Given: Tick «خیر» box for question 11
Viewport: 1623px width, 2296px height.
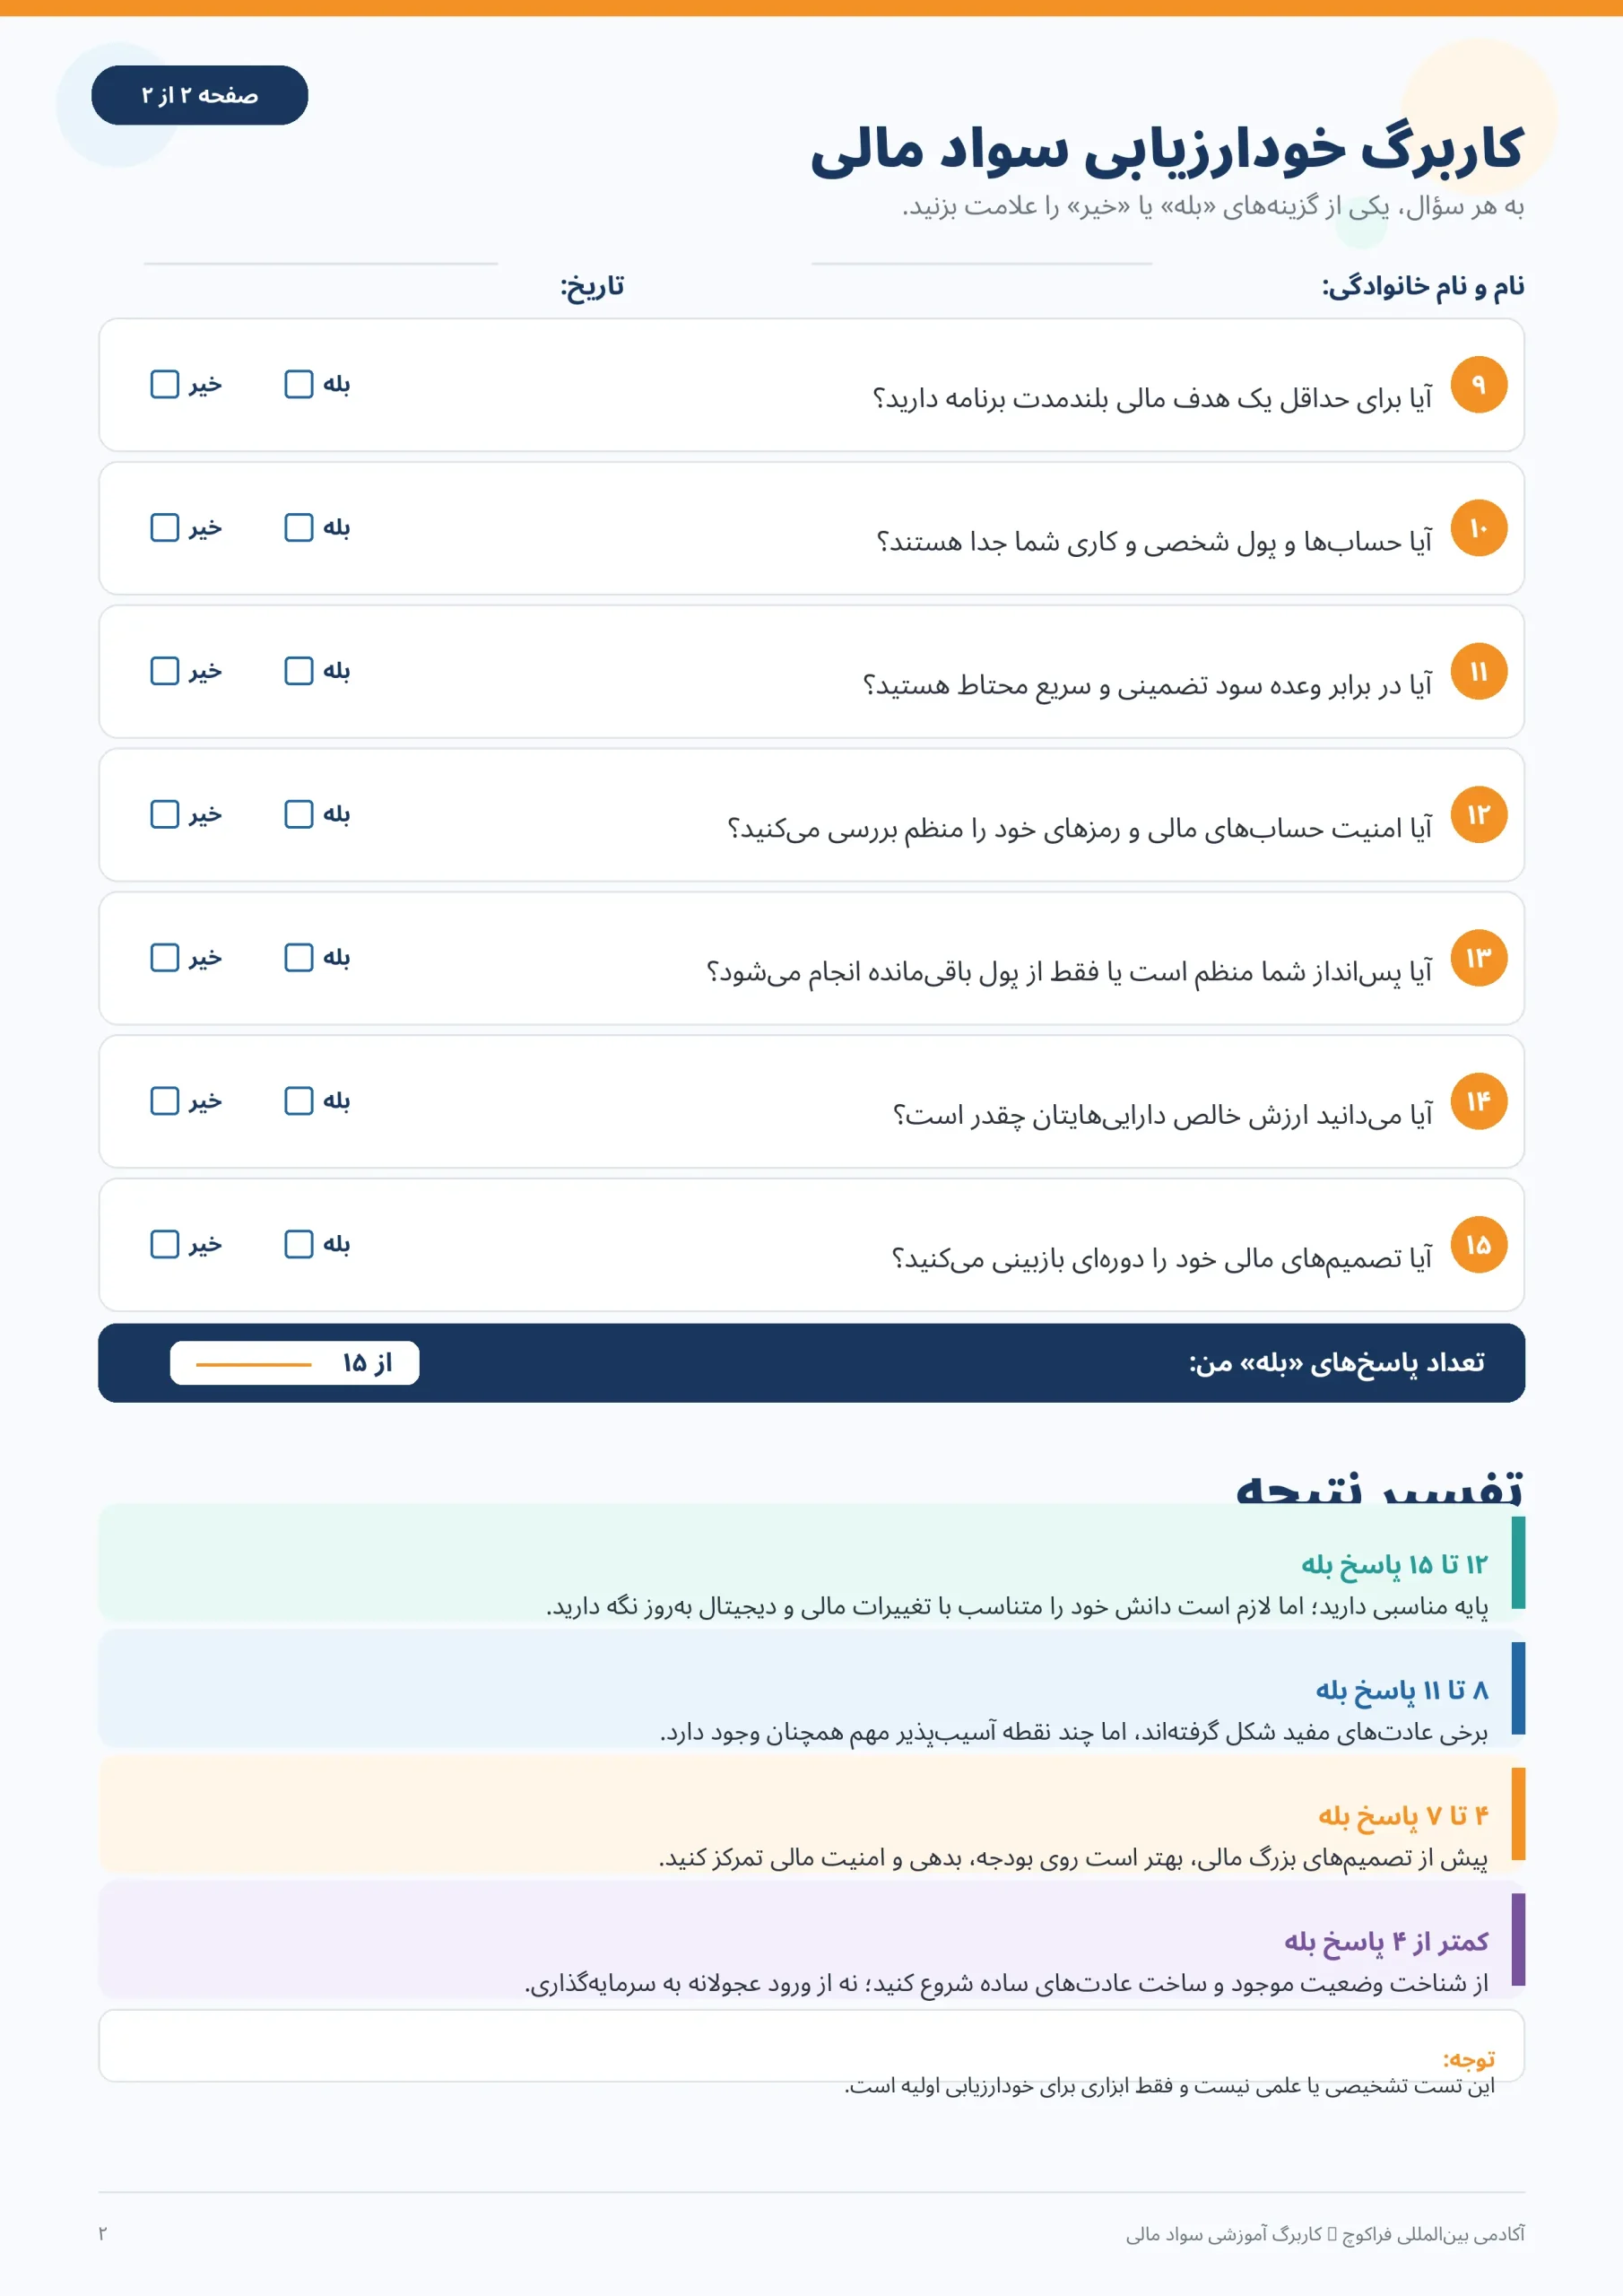Looking at the screenshot, I should click(165, 671).
